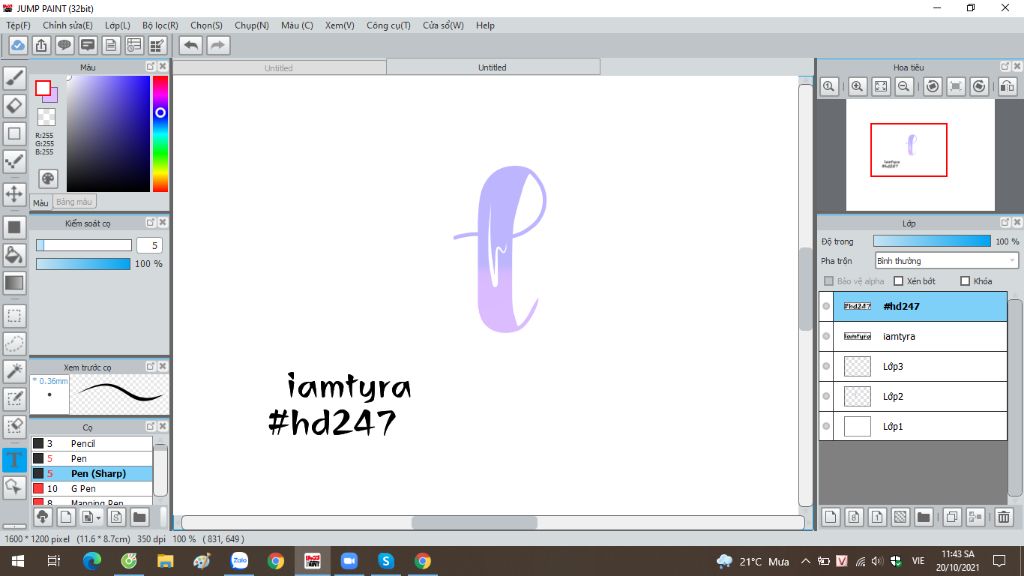Select the Move tool
The height and width of the screenshot is (576, 1024).
click(14, 194)
